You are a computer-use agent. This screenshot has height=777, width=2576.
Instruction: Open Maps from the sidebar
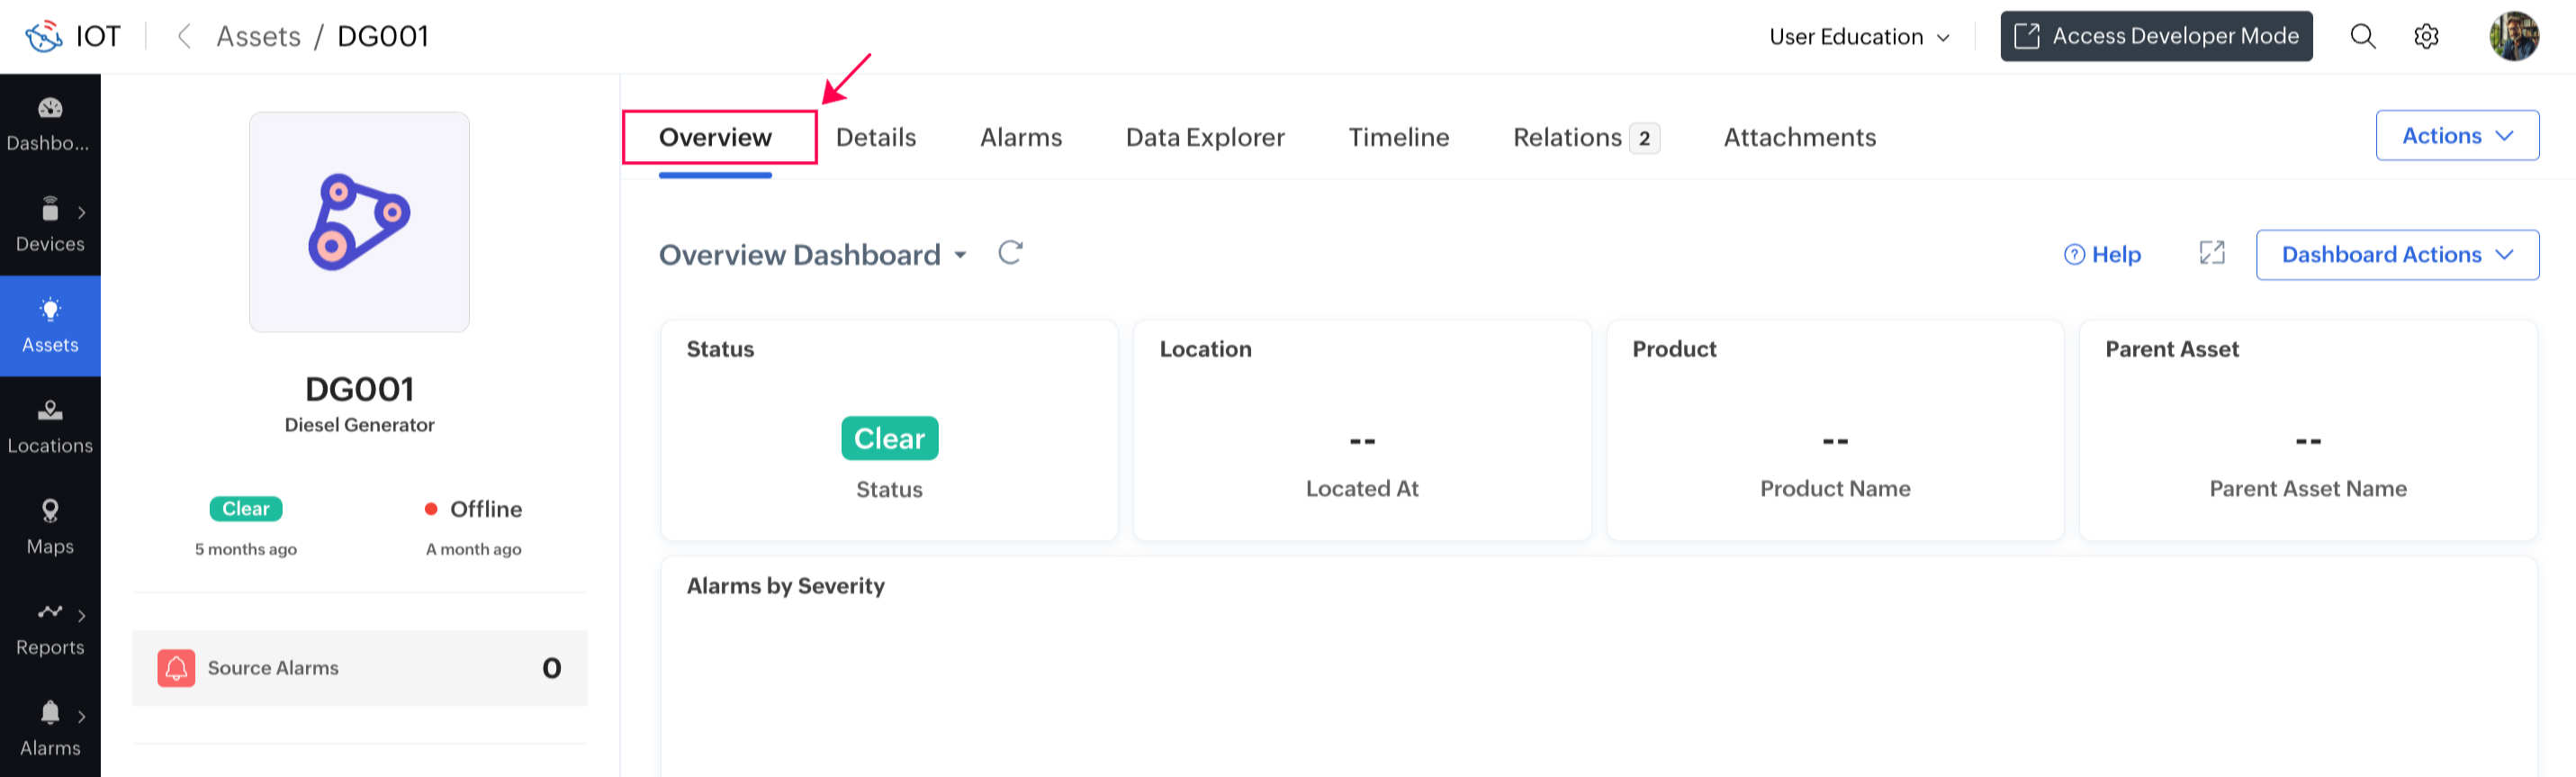point(50,528)
